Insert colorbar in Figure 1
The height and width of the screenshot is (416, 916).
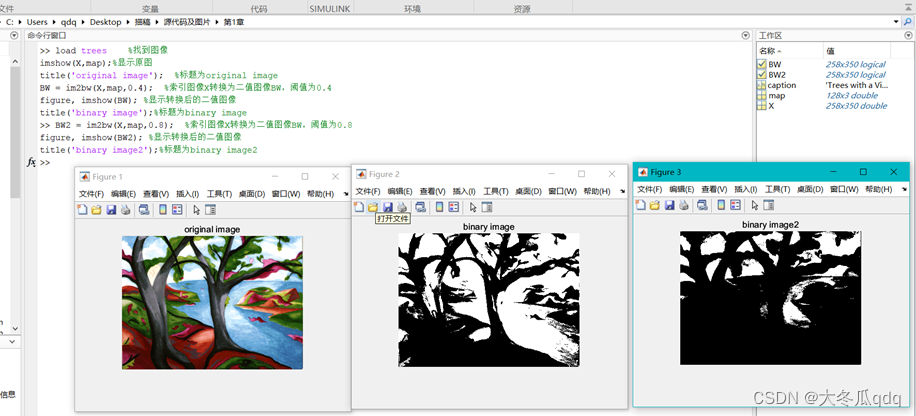(164, 210)
